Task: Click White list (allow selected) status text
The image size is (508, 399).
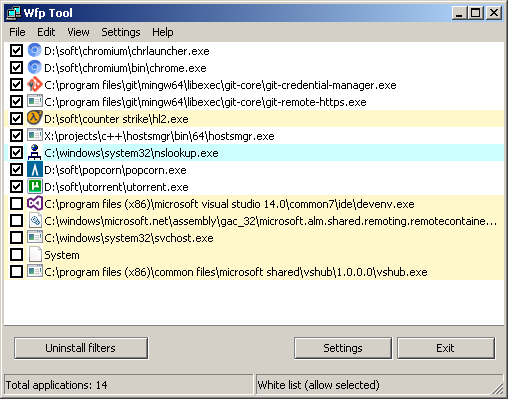Action: point(318,385)
